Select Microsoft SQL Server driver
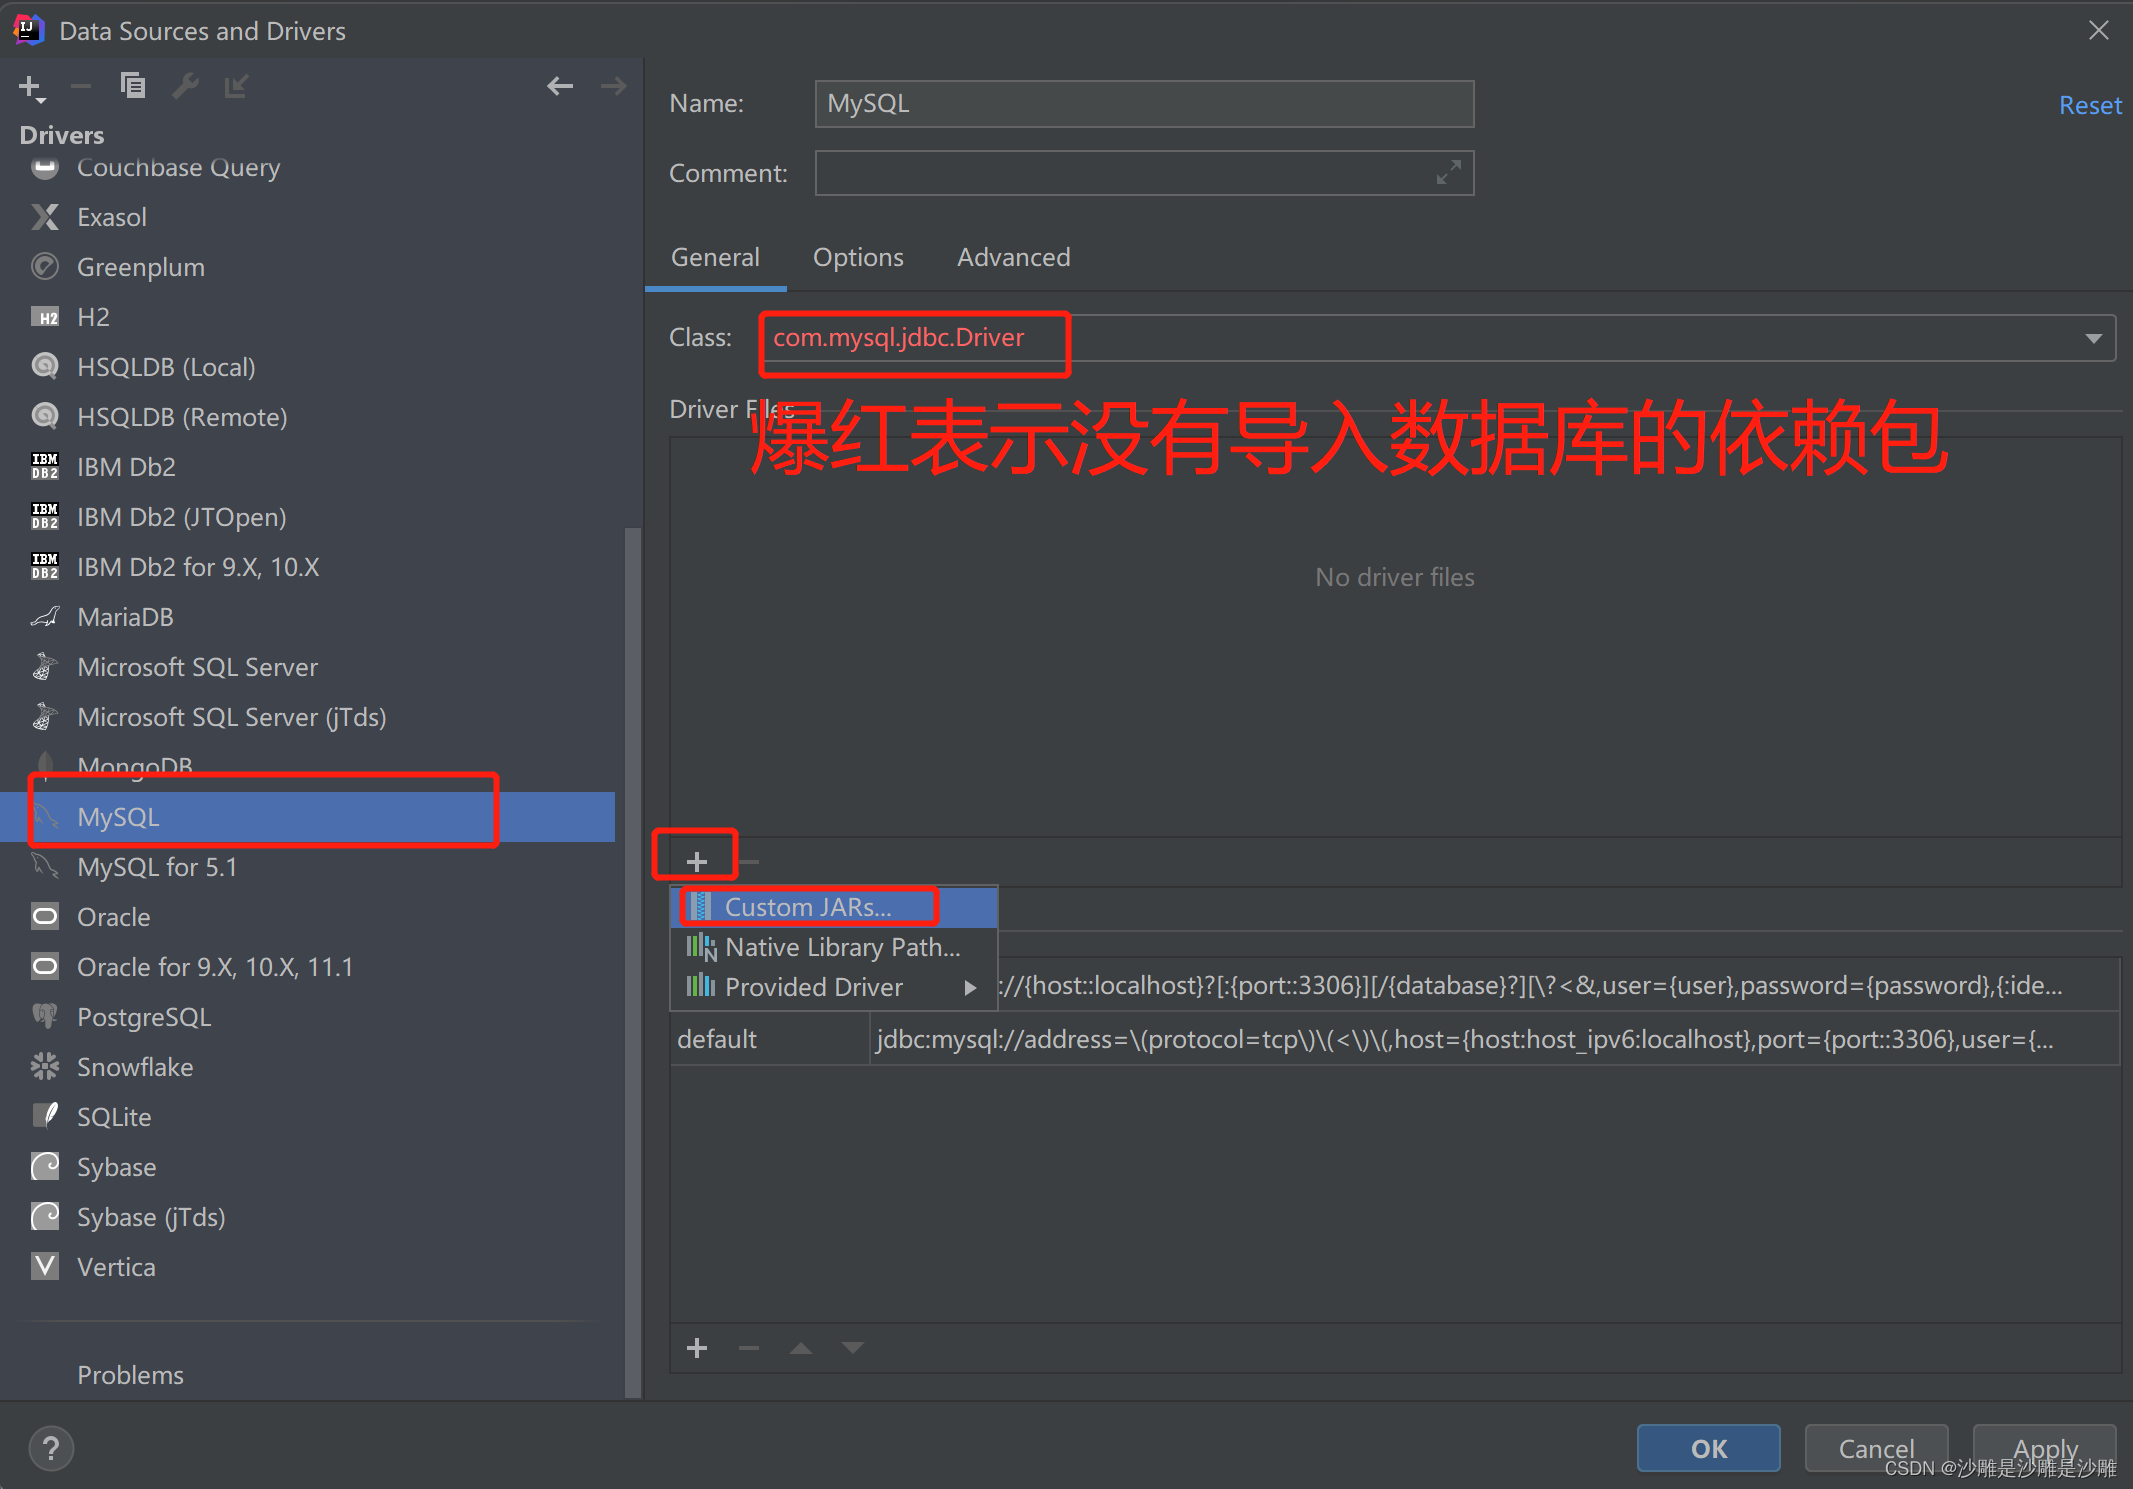The height and width of the screenshot is (1489, 2133). coord(308,667)
